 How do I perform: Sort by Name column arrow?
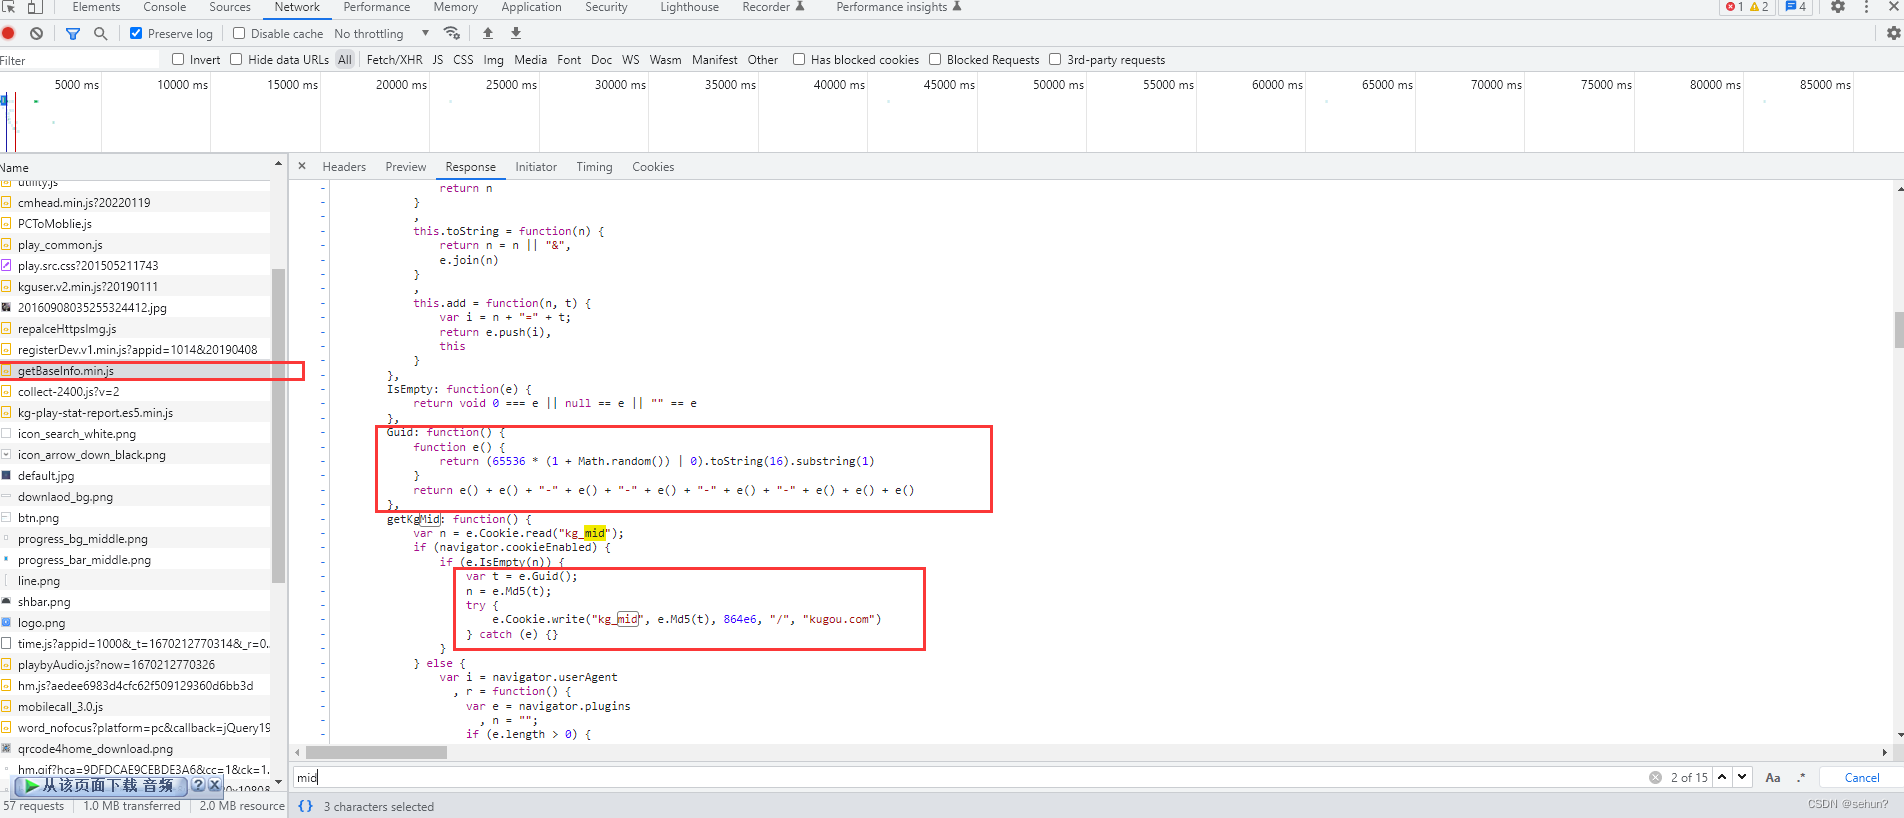click(x=278, y=164)
